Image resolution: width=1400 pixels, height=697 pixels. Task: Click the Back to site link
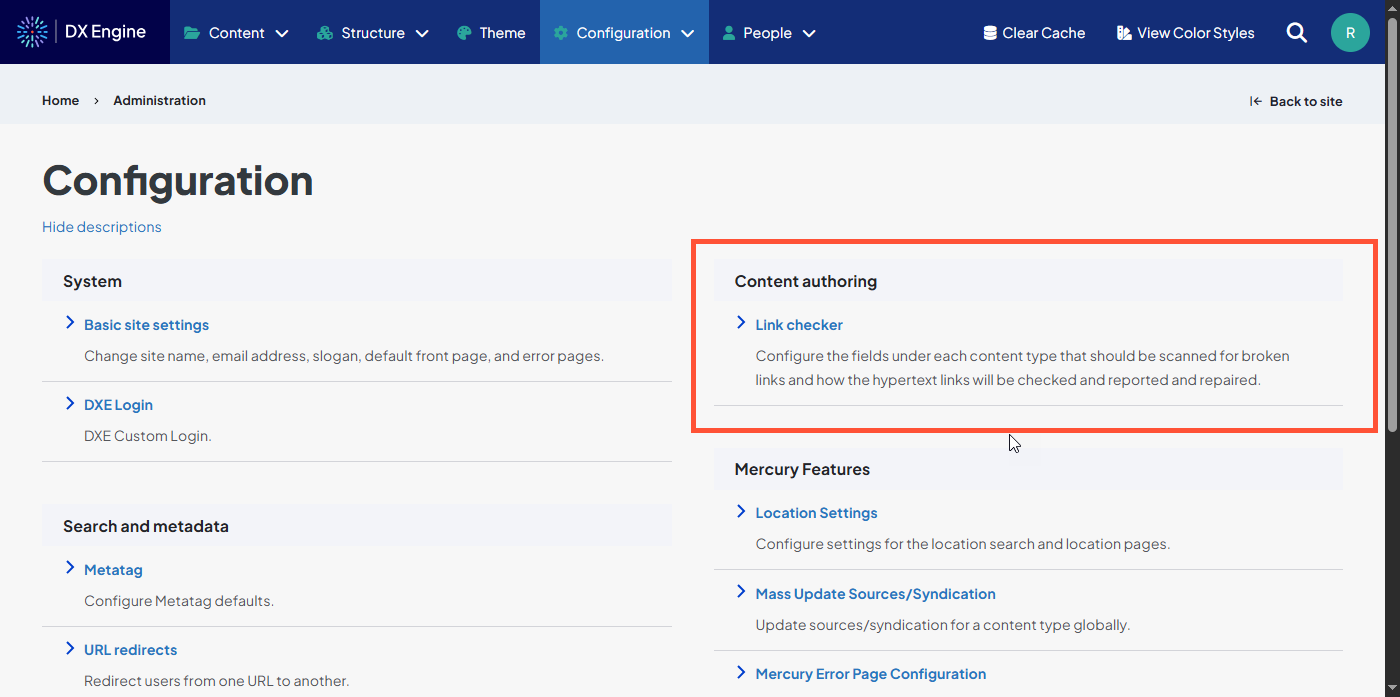(1296, 101)
